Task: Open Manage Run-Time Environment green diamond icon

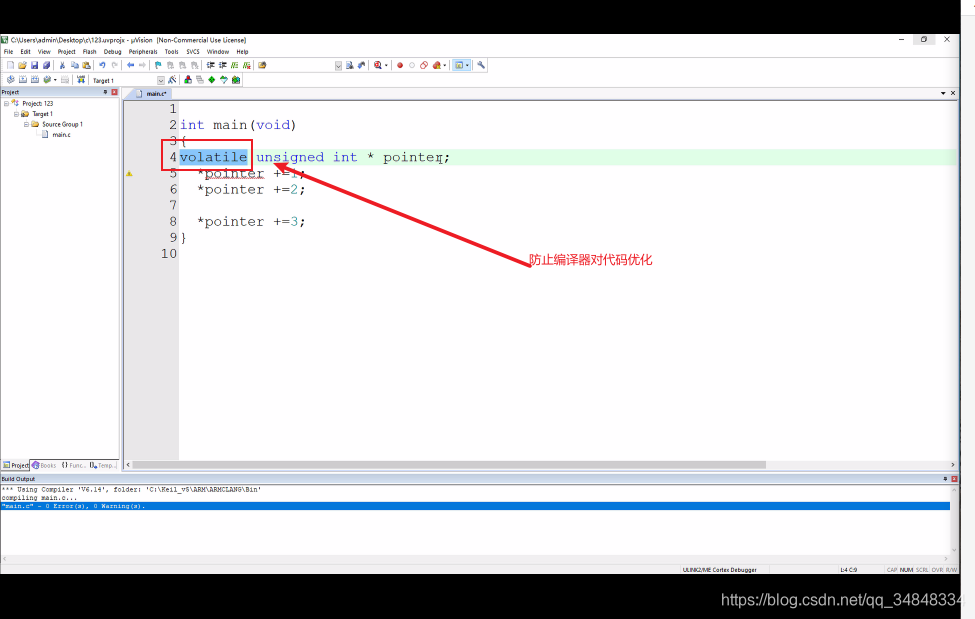Action: [x=211, y=80]
